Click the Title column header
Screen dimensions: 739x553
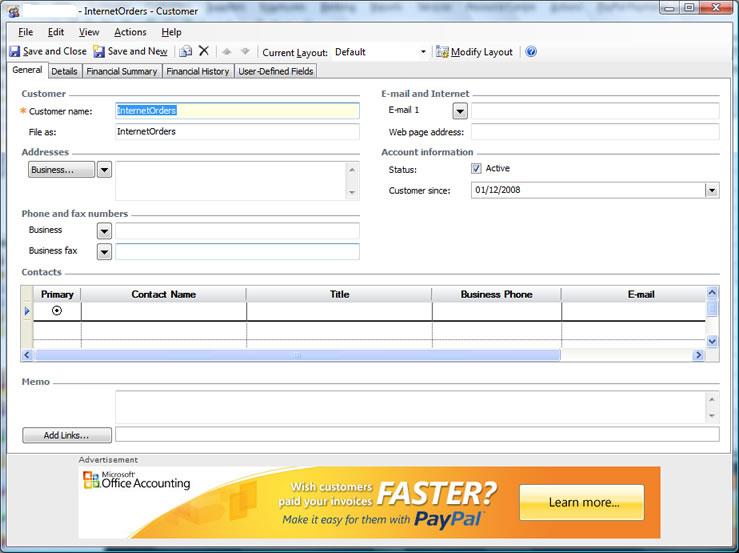[x=339, y=294]
